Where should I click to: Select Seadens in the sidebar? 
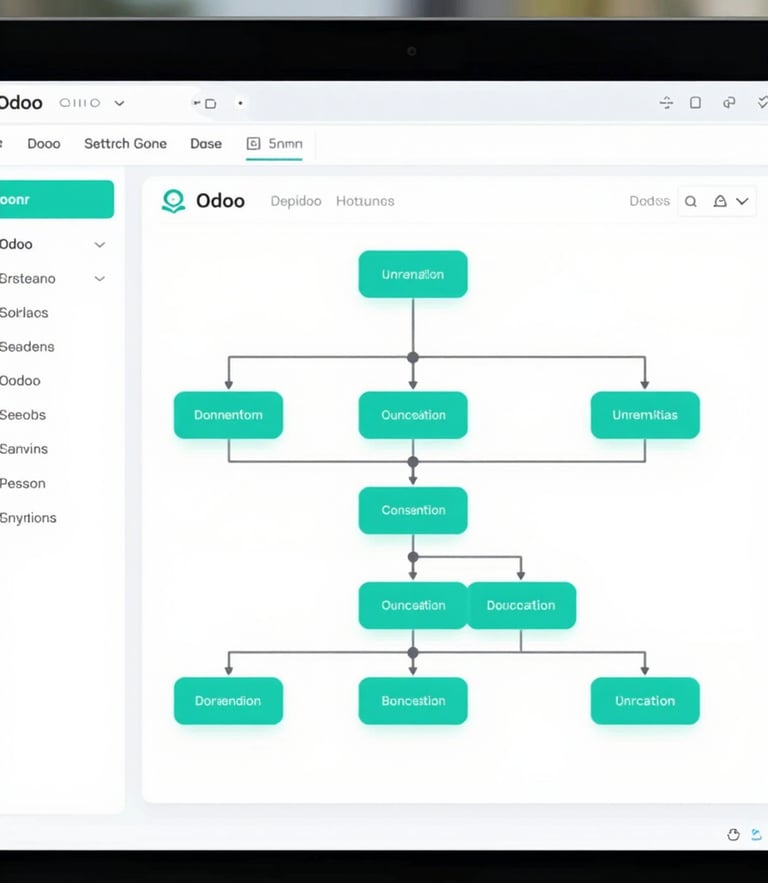click(x=27, y=346)
